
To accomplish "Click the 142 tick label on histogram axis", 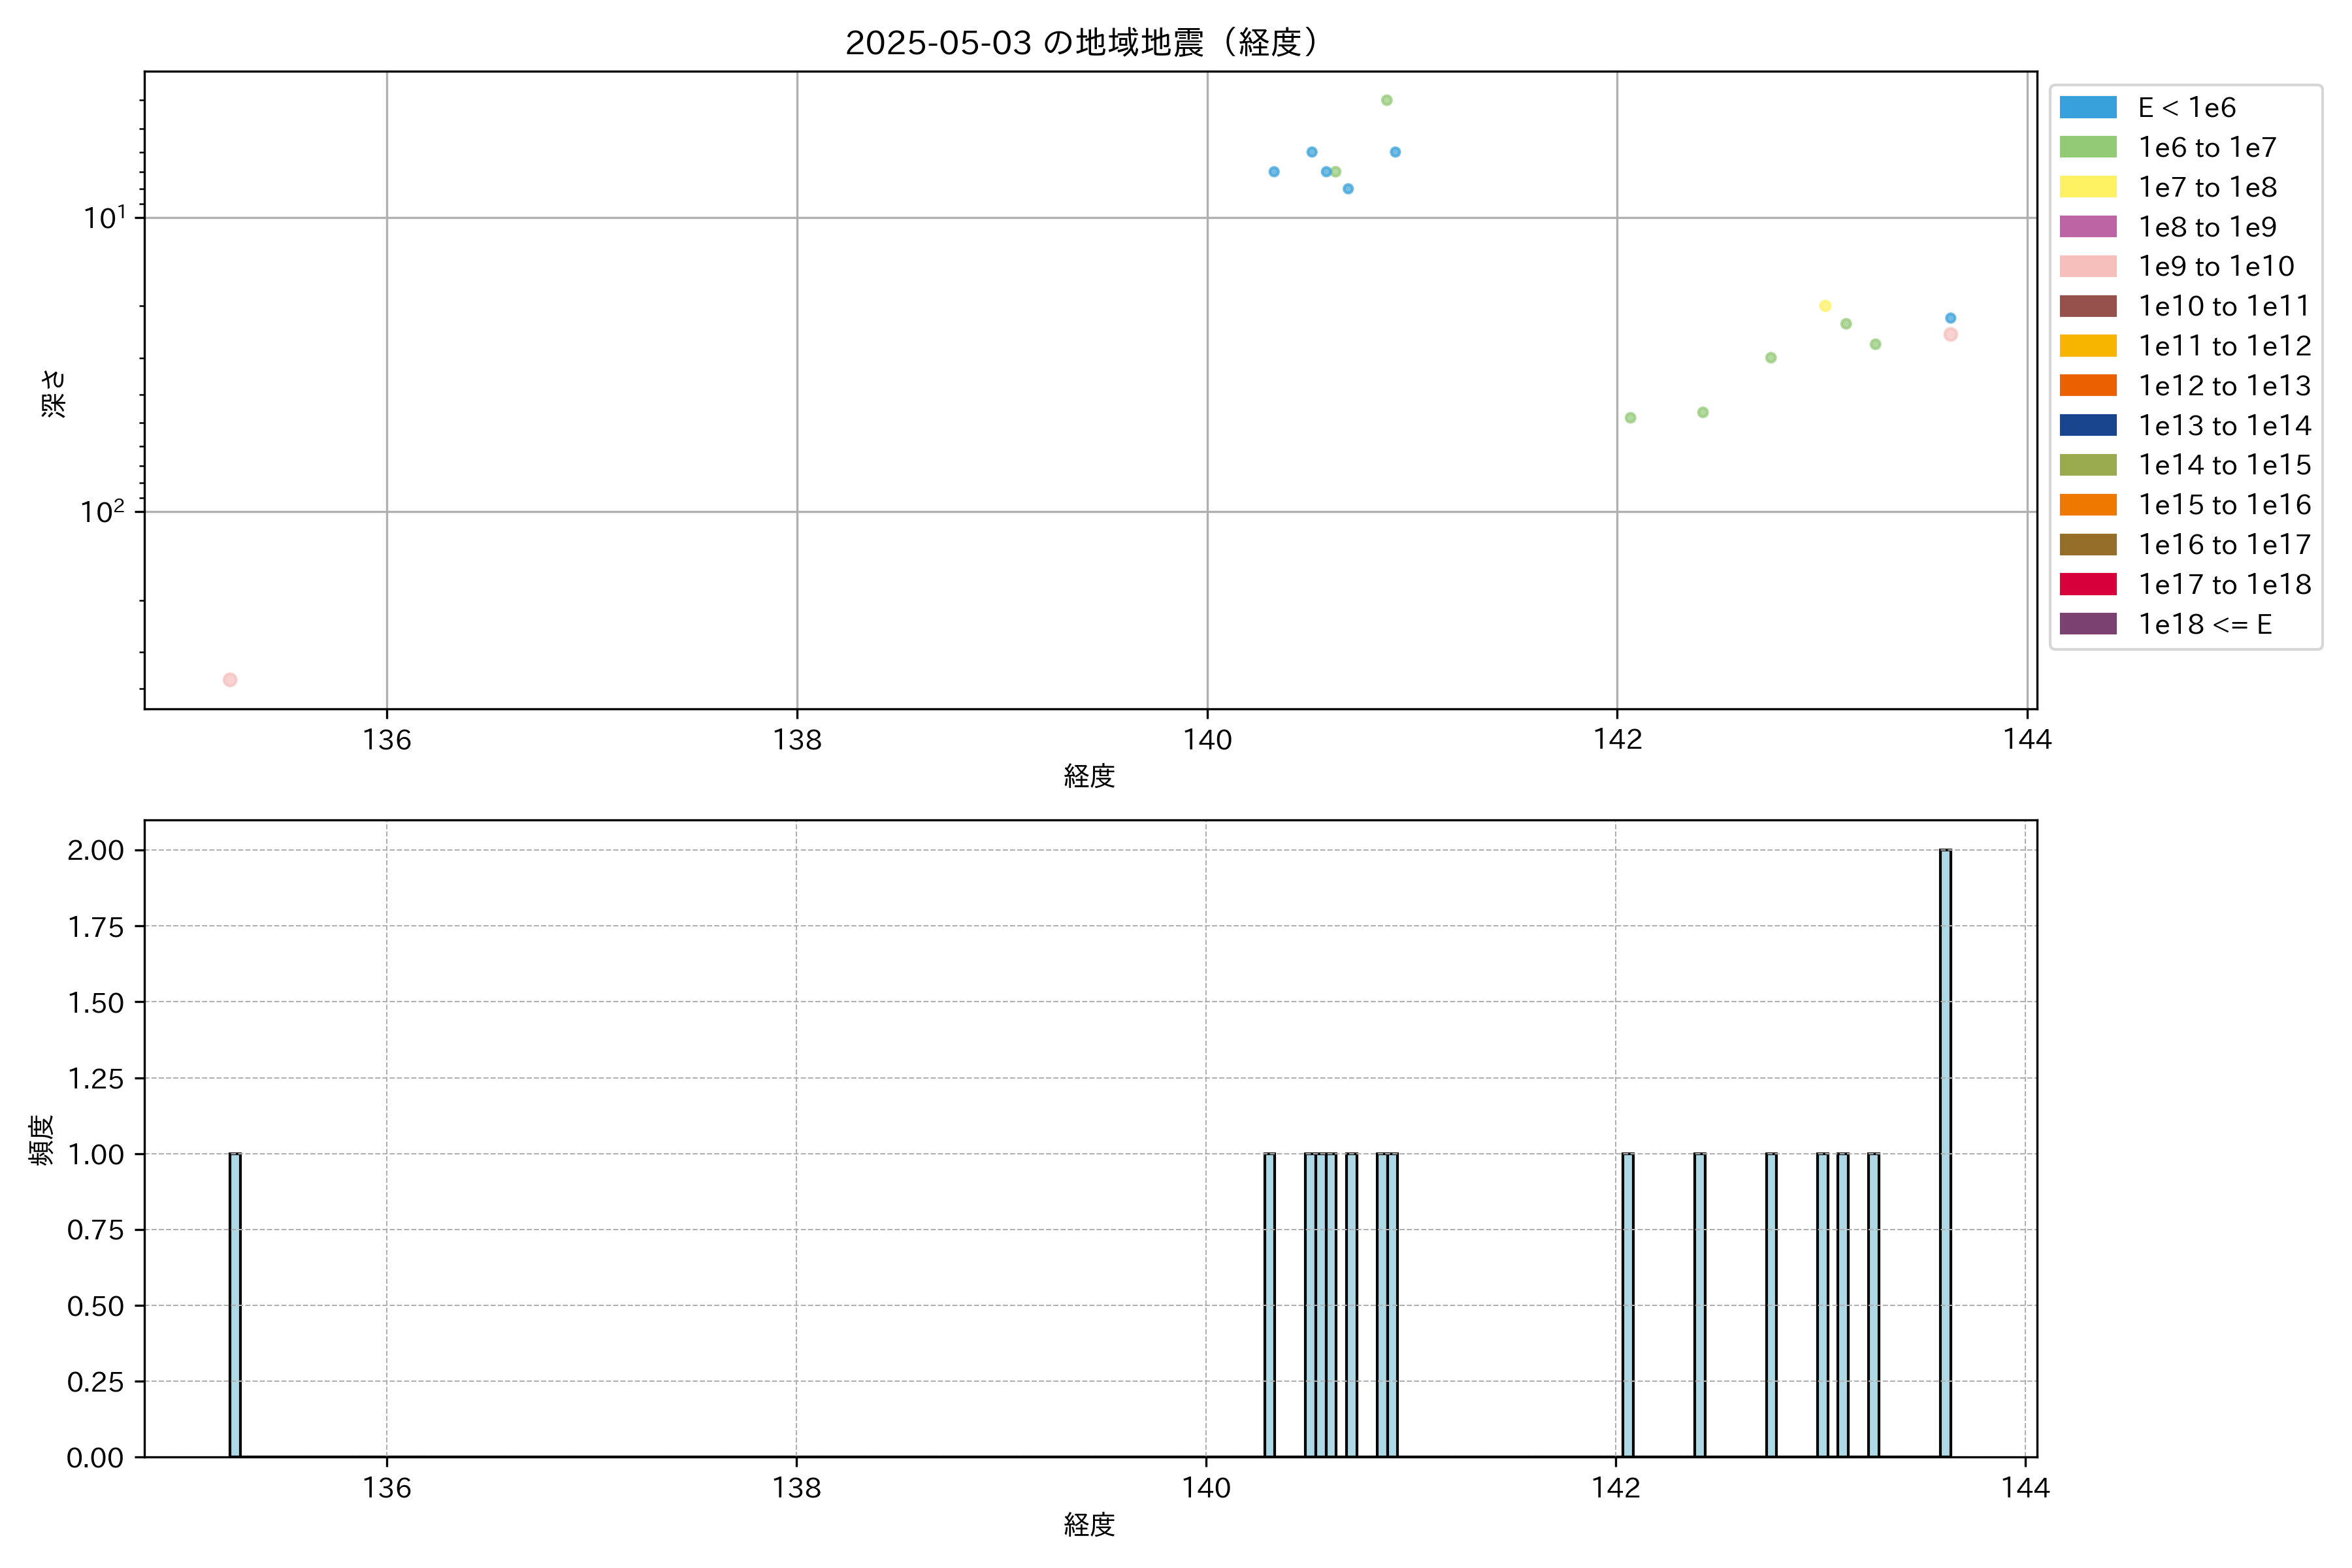I will coord(1616,1488).
